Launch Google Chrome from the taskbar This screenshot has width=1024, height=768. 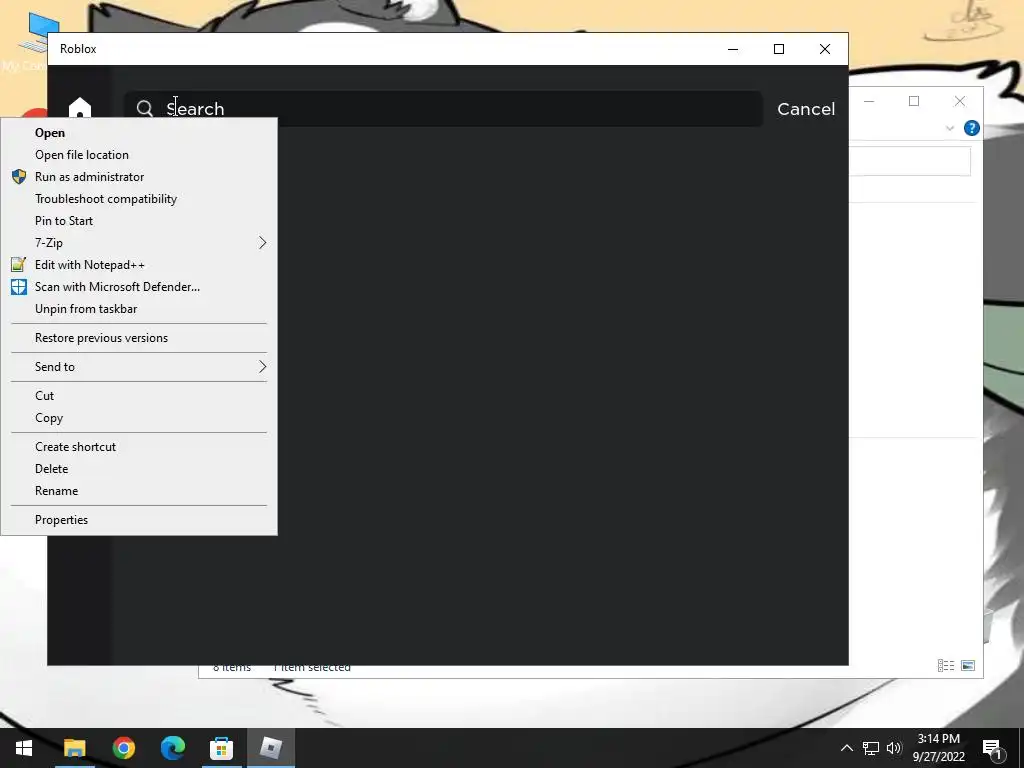123,748
